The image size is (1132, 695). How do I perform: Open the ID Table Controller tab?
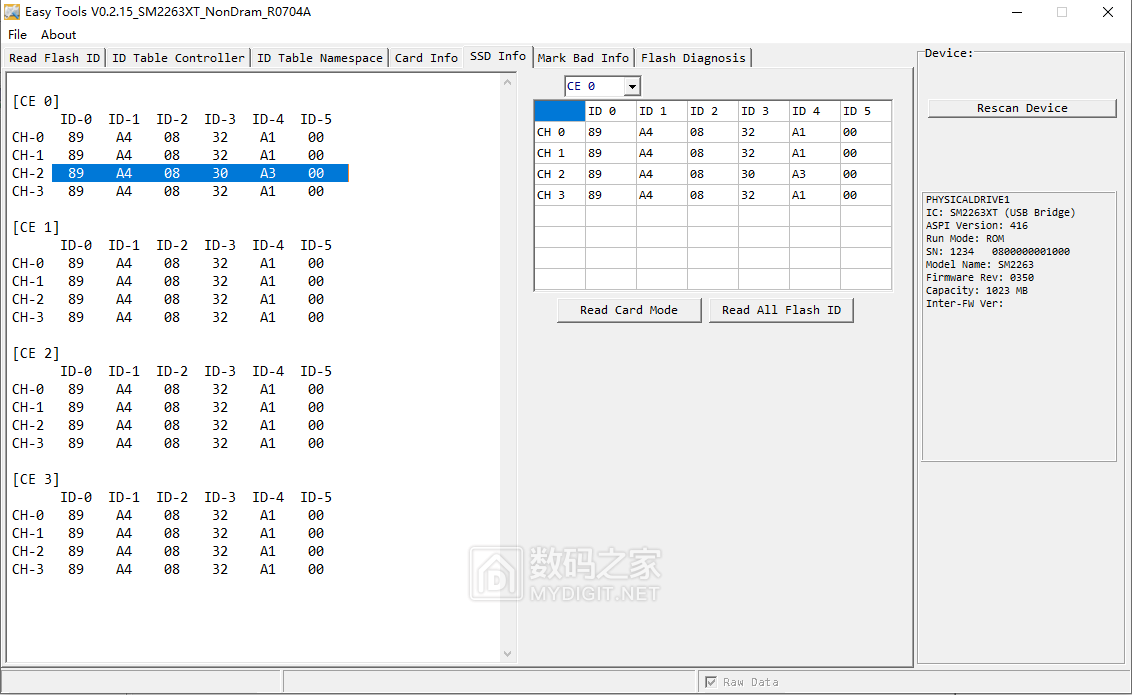178,57
